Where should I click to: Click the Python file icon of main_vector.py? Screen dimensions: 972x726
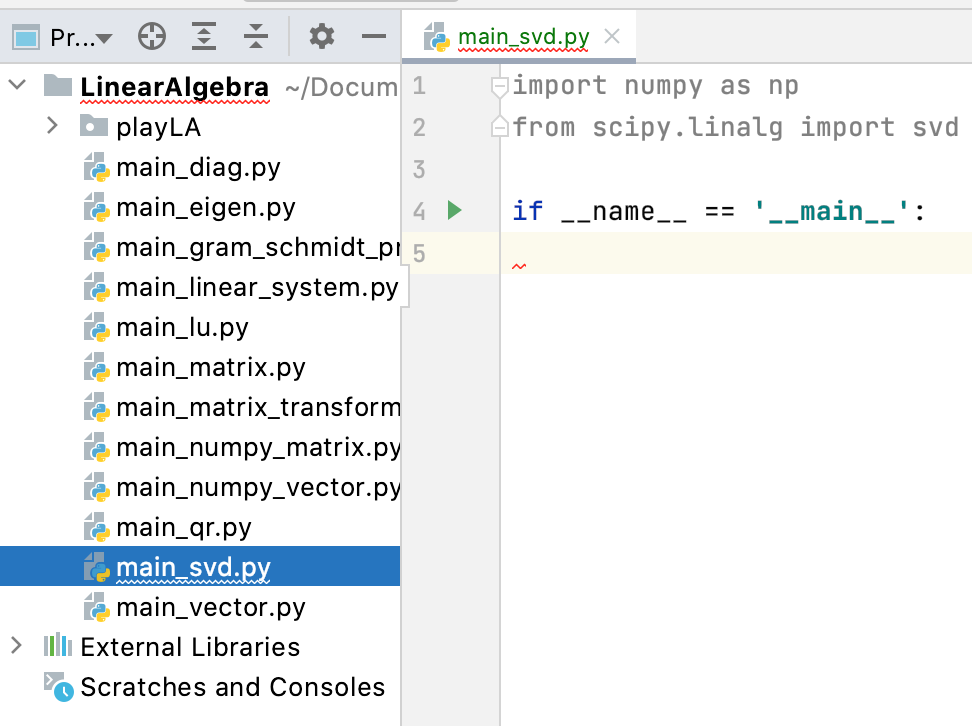97,607
